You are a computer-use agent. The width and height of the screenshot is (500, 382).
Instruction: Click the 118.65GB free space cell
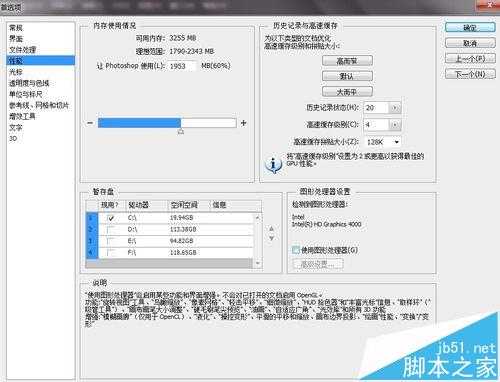click(183, 253)
